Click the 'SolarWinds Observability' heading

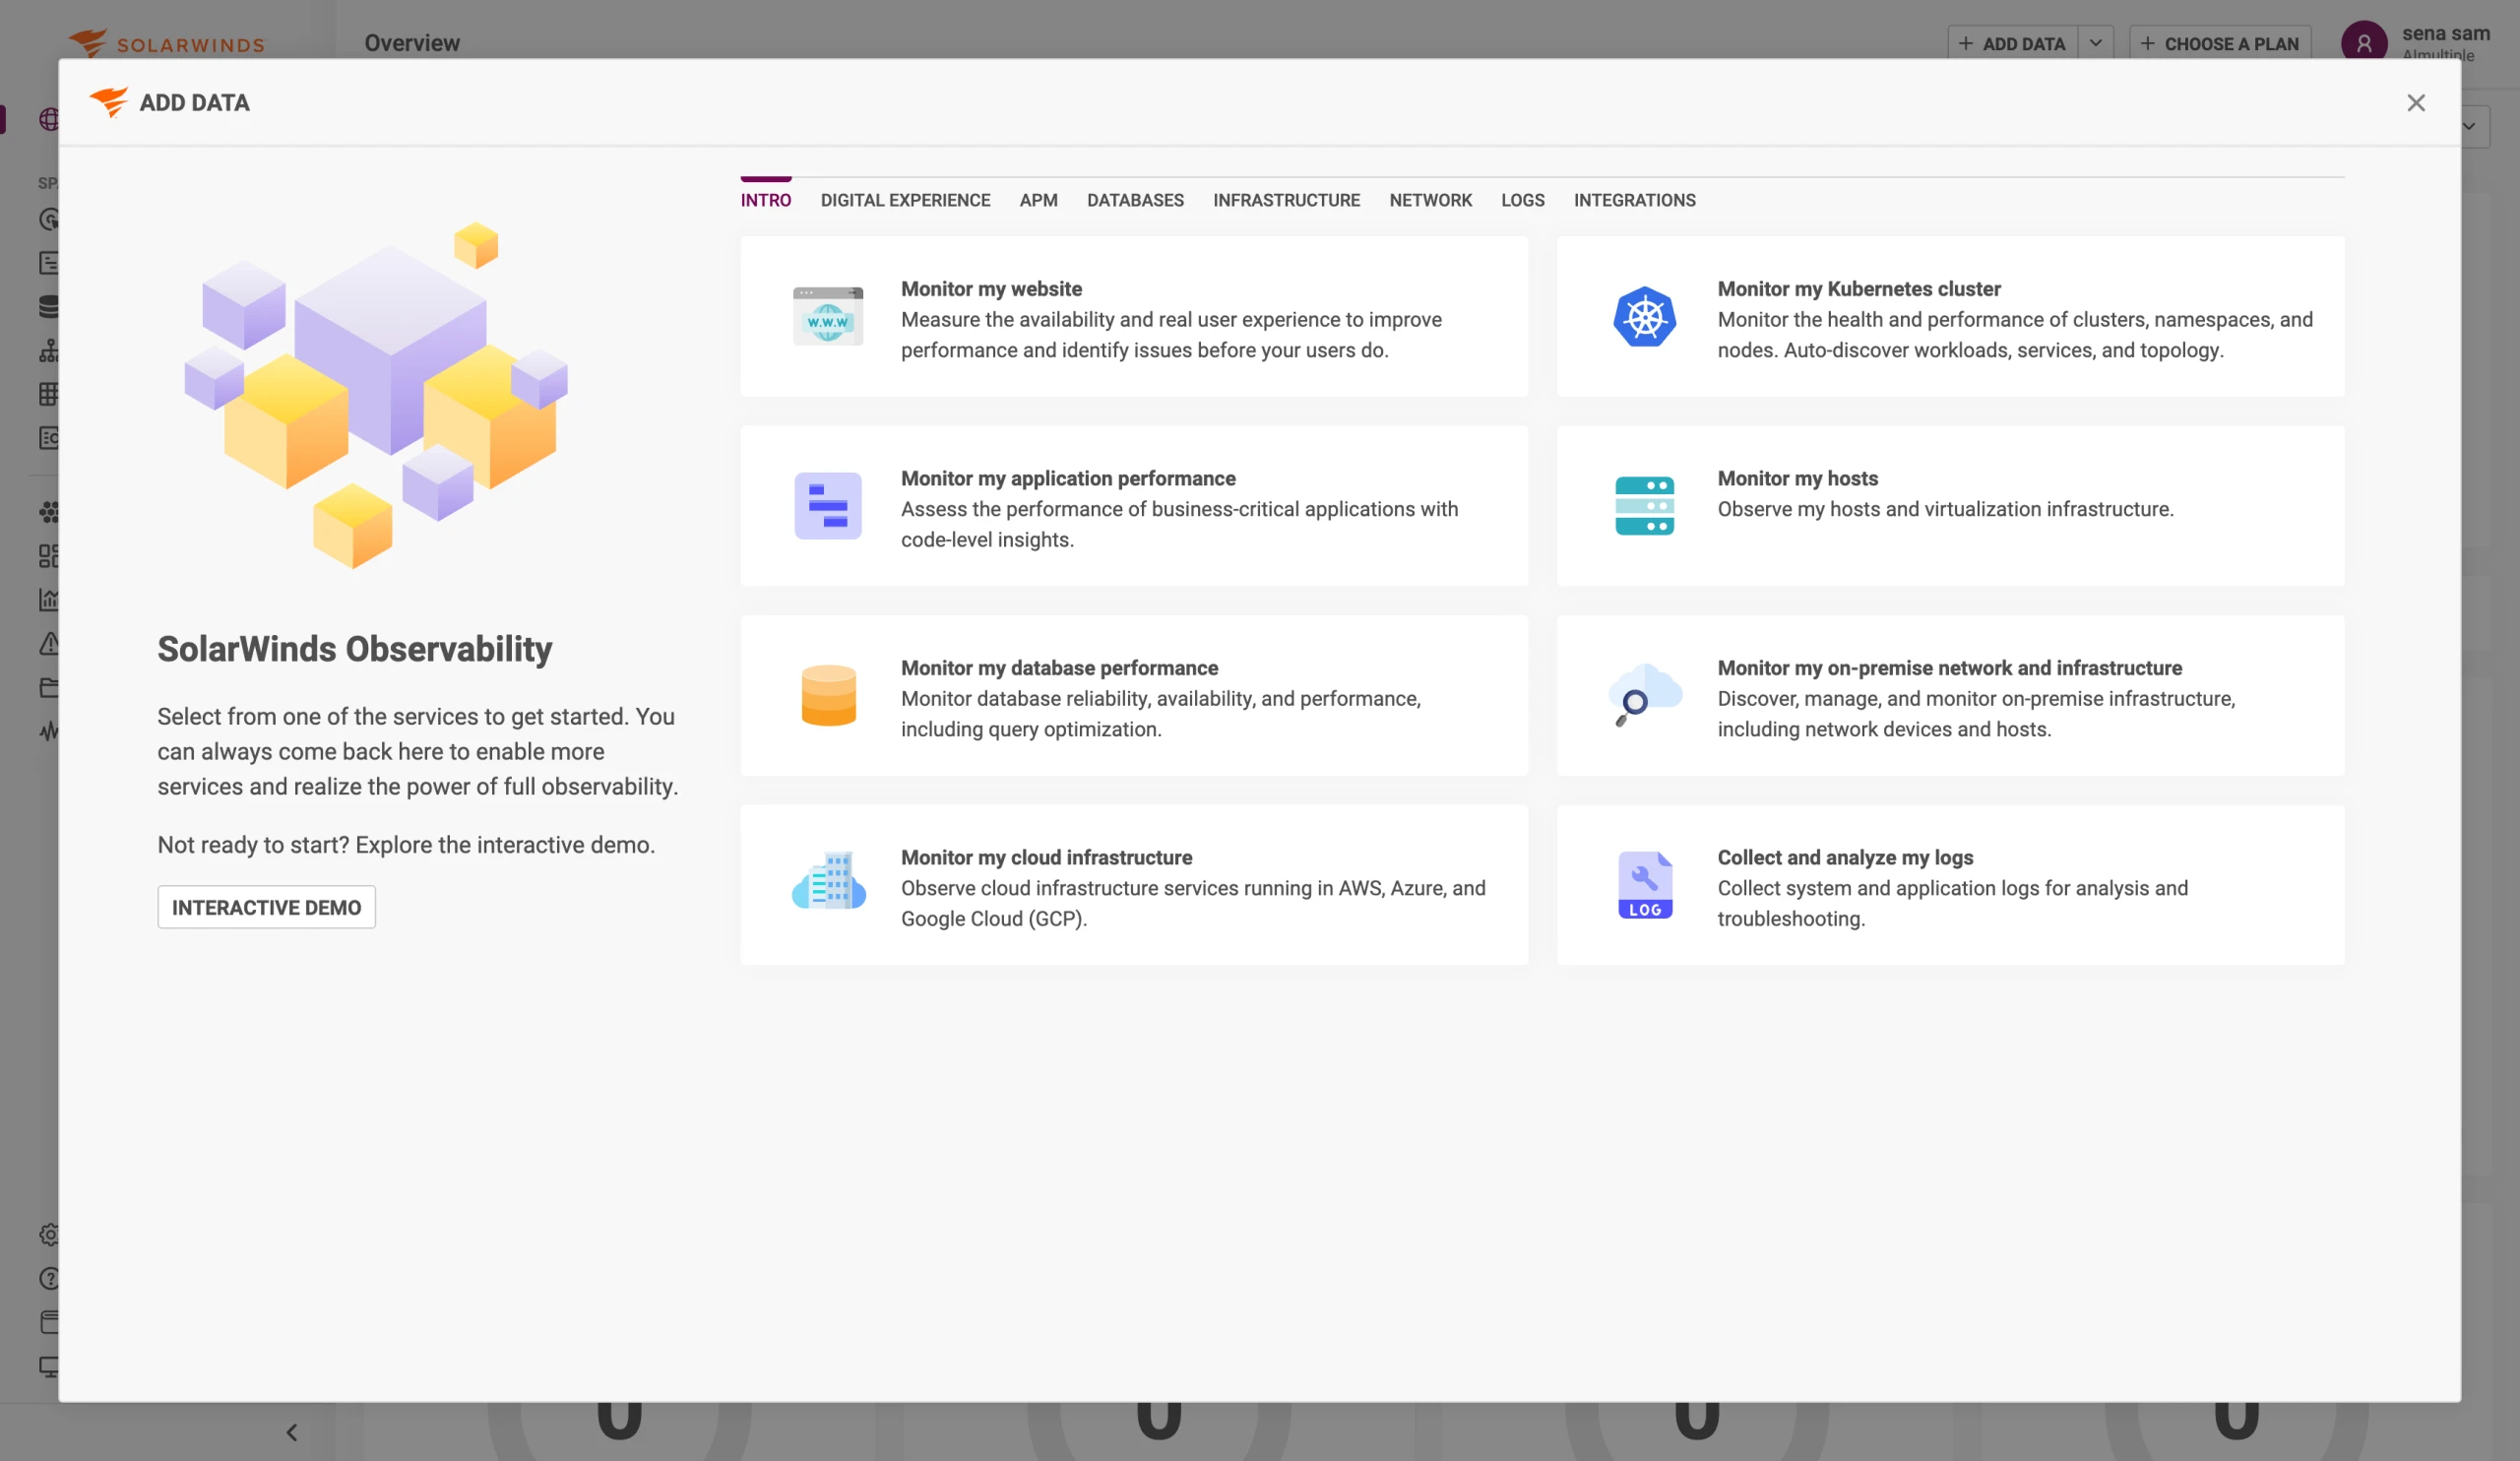click(x=354, y=649)
